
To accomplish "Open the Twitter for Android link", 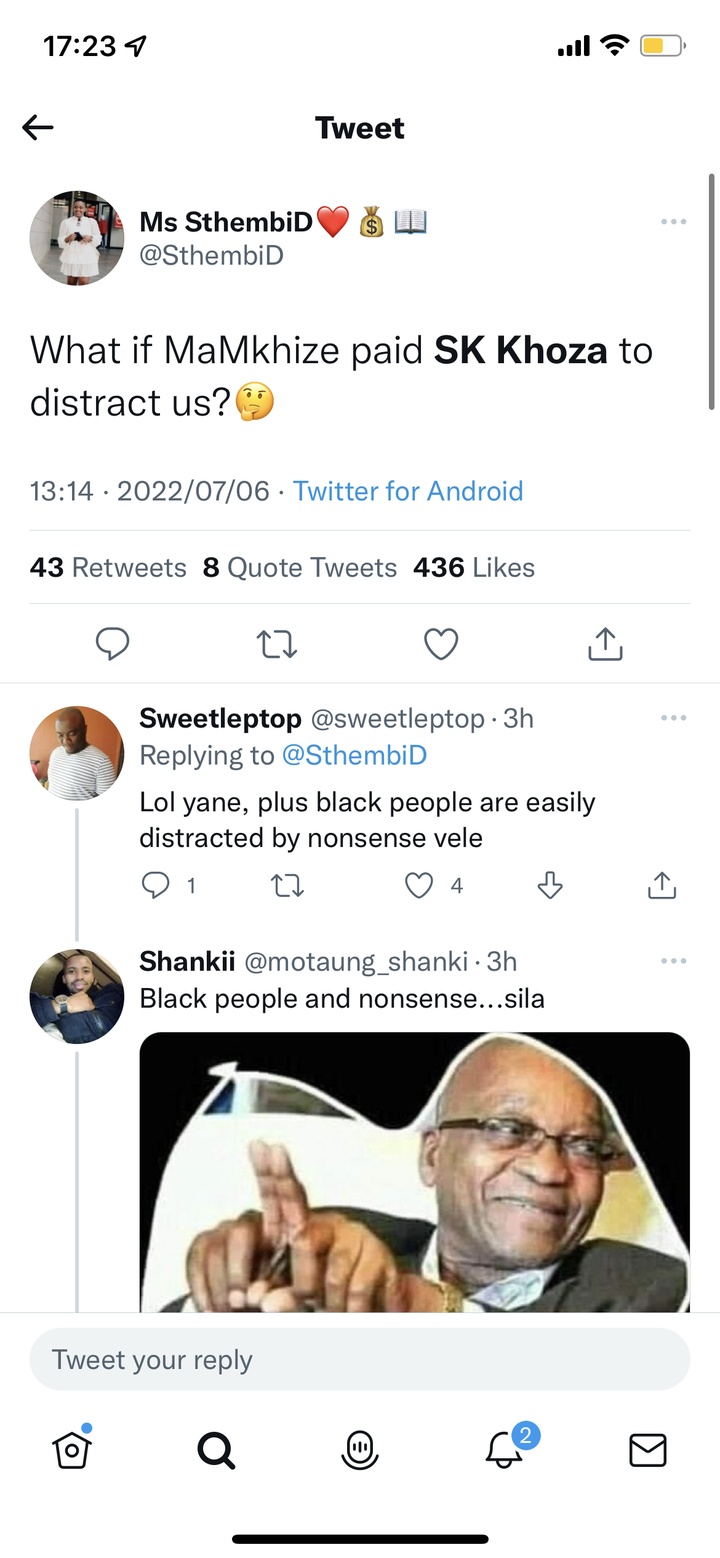I will click(408, 491).
